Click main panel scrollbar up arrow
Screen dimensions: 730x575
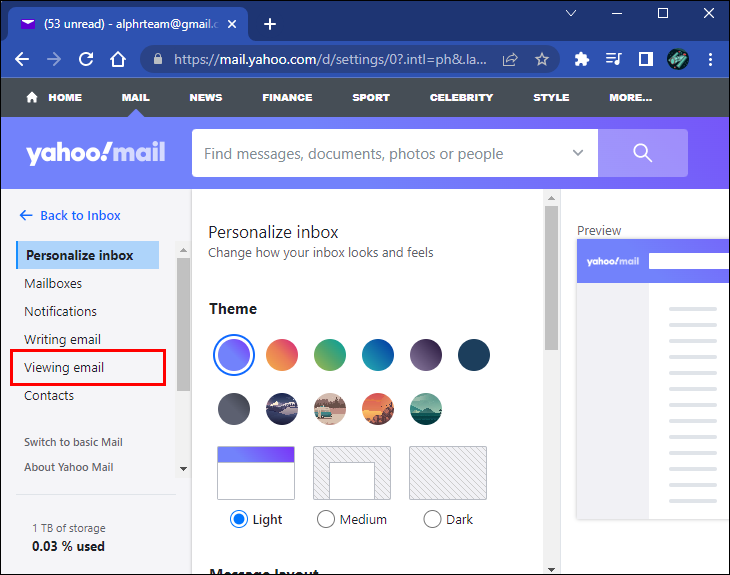551,198
